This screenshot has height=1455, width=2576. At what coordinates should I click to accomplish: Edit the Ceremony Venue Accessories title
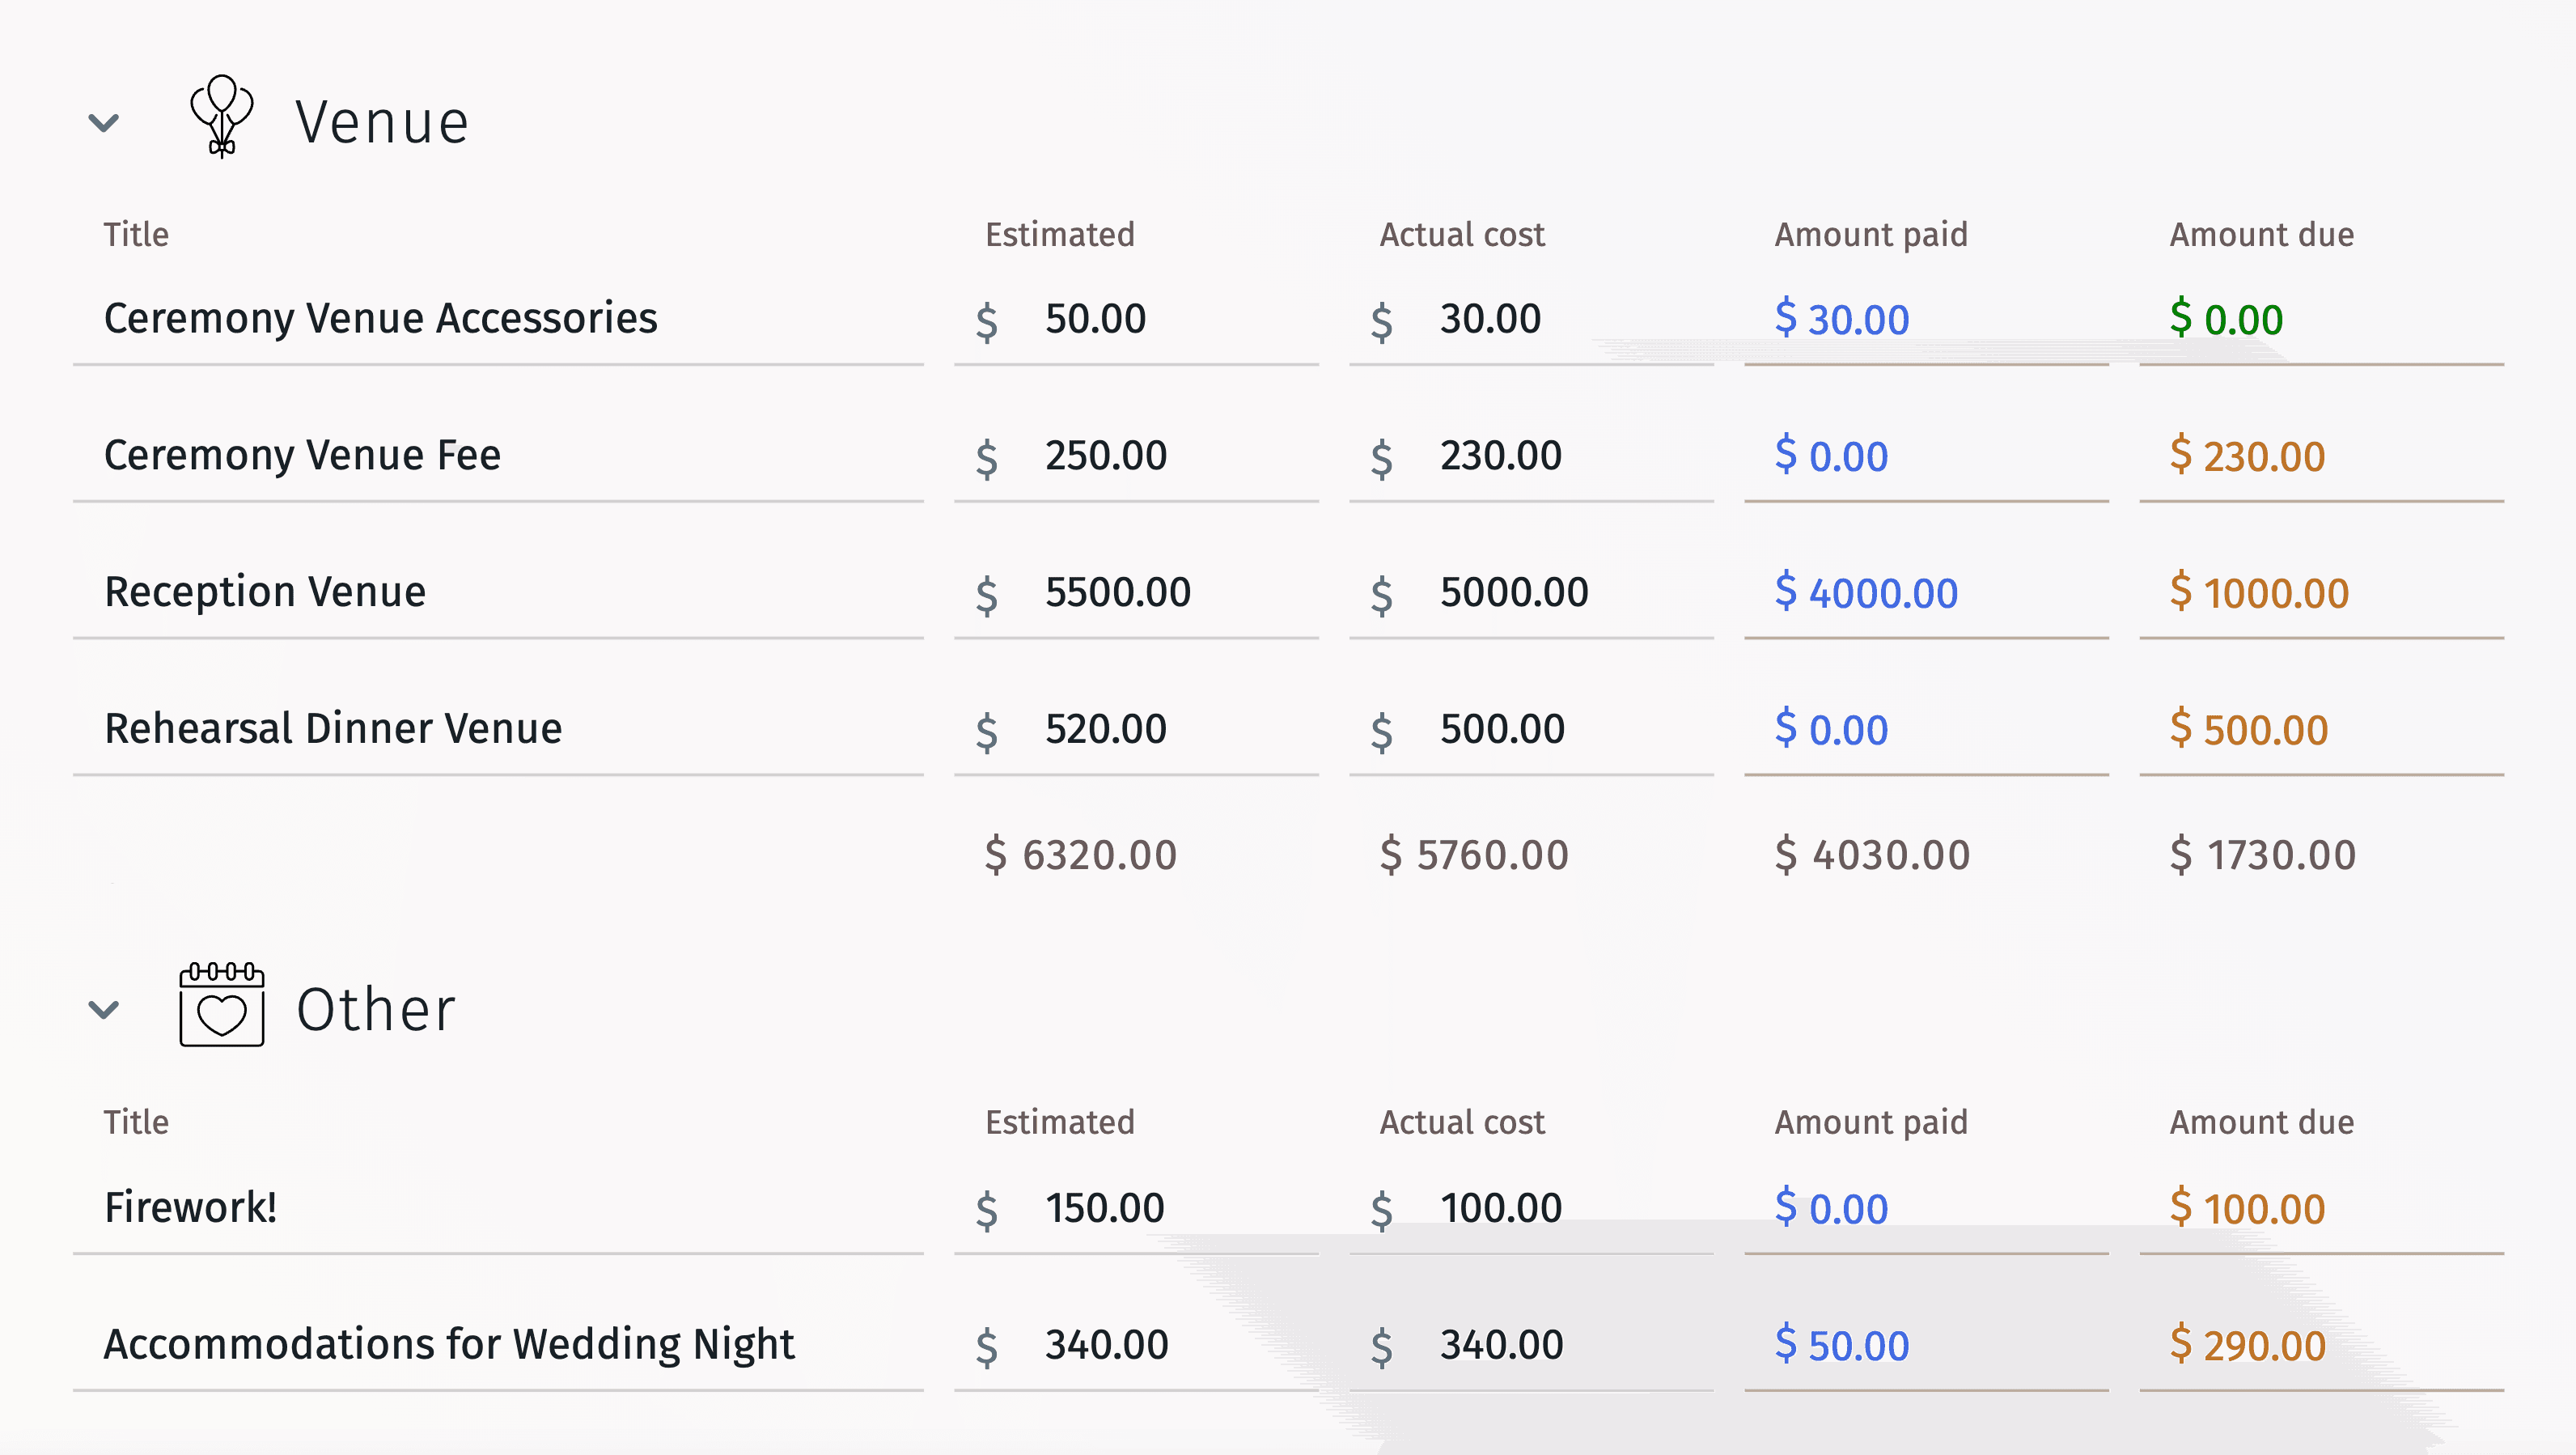click(x=381, y=319)
